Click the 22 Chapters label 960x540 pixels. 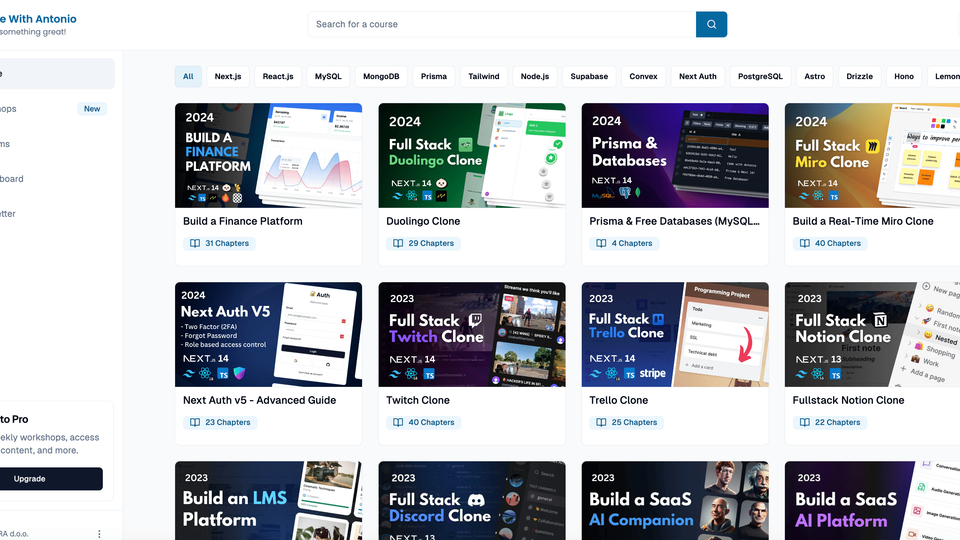point(838,422)
